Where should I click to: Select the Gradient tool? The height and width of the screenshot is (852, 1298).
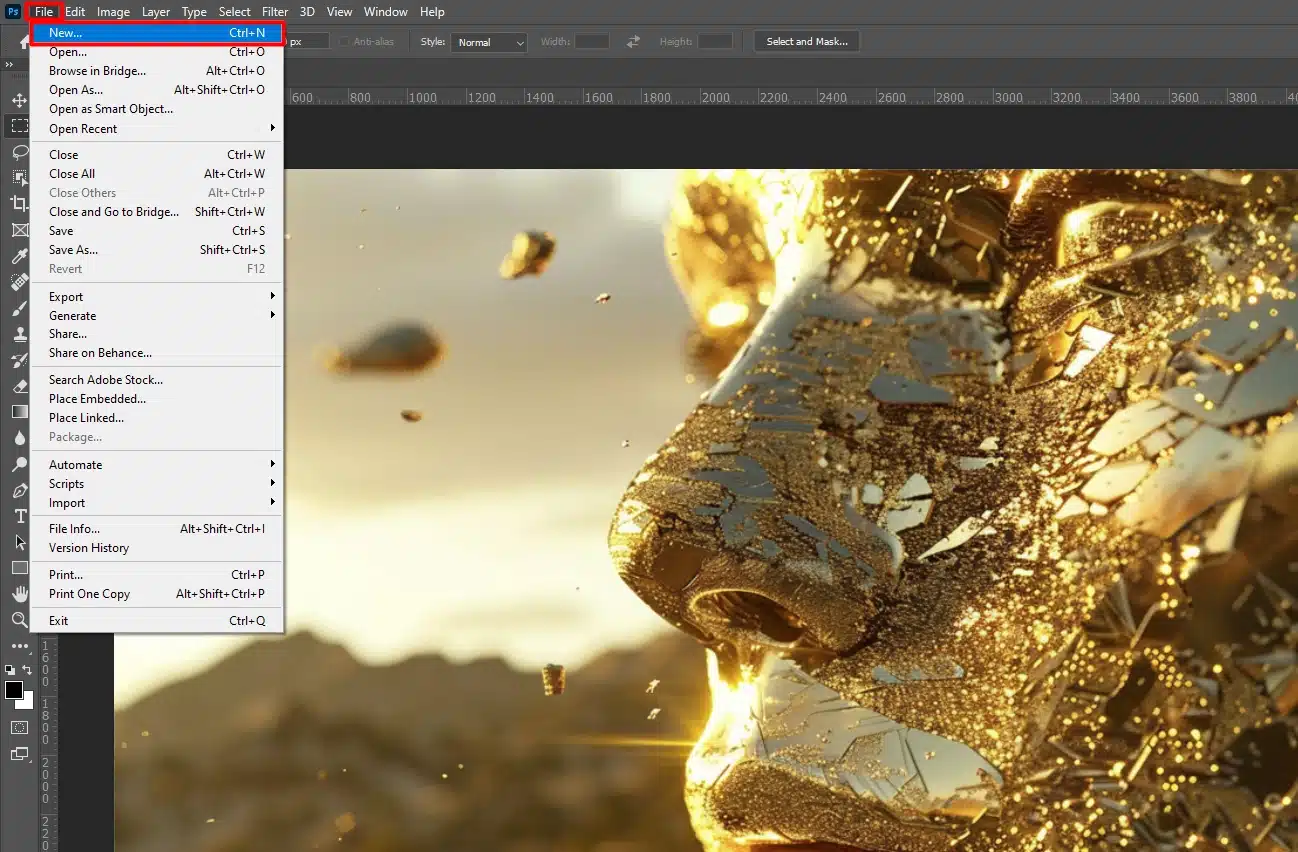coord(19,412)
